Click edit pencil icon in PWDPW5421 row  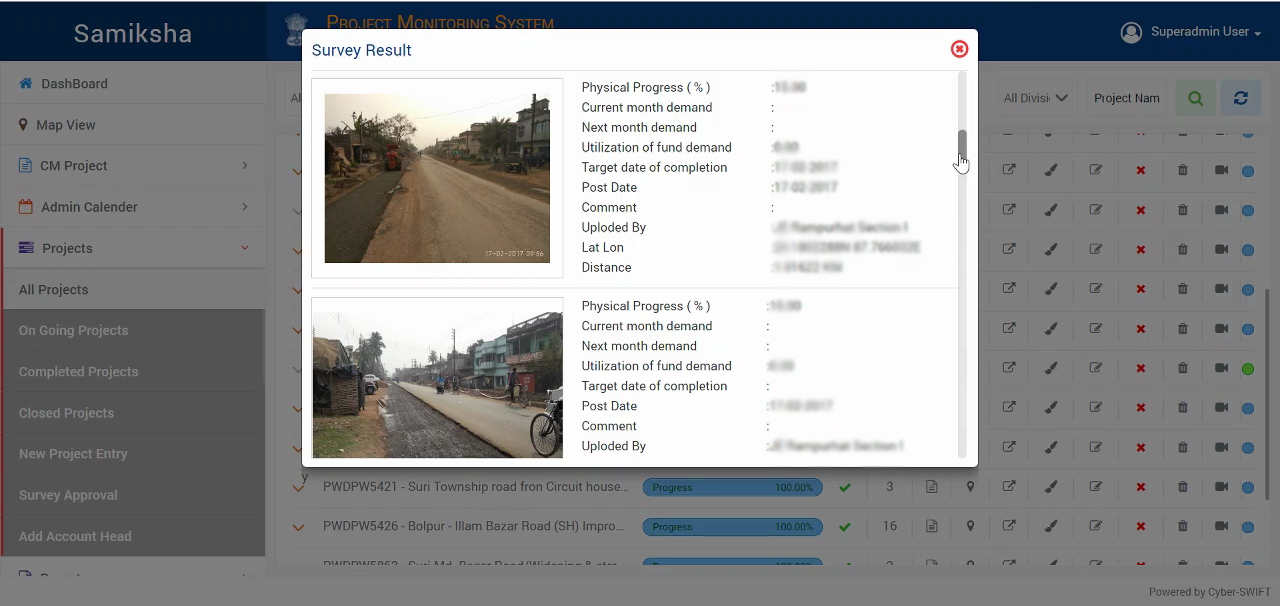1095,488
